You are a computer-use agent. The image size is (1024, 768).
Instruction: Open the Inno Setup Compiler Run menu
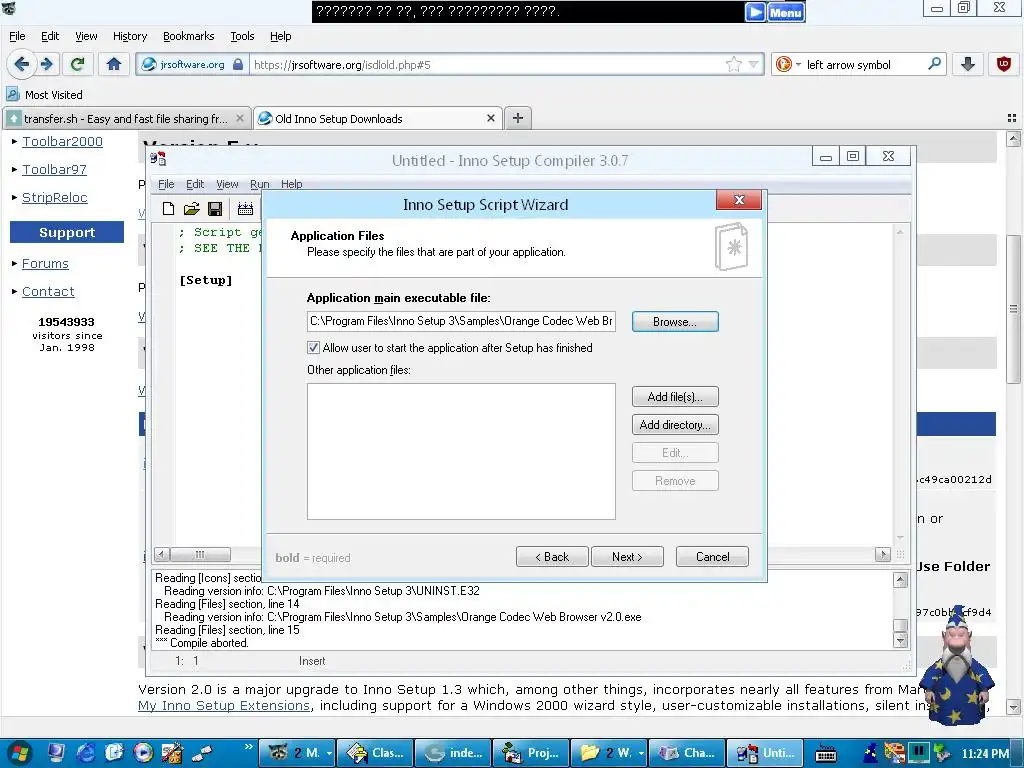259,184
